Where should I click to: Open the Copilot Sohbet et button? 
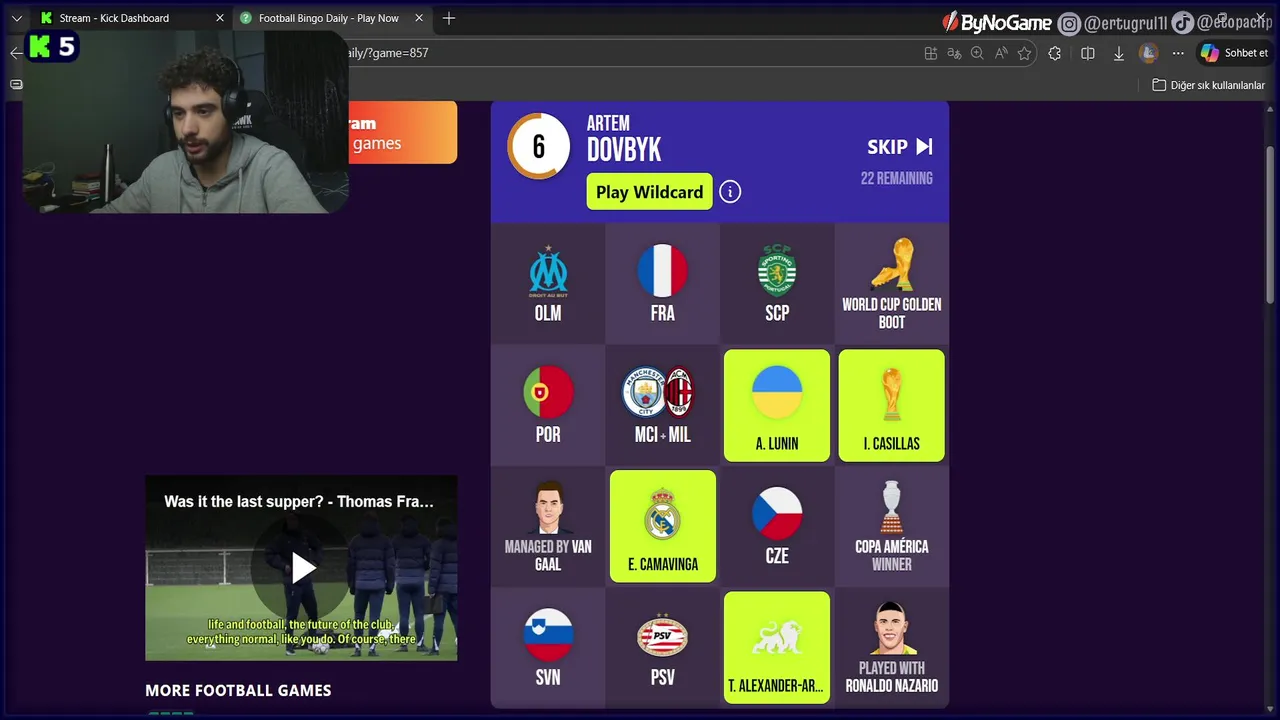coord(1235,53)
